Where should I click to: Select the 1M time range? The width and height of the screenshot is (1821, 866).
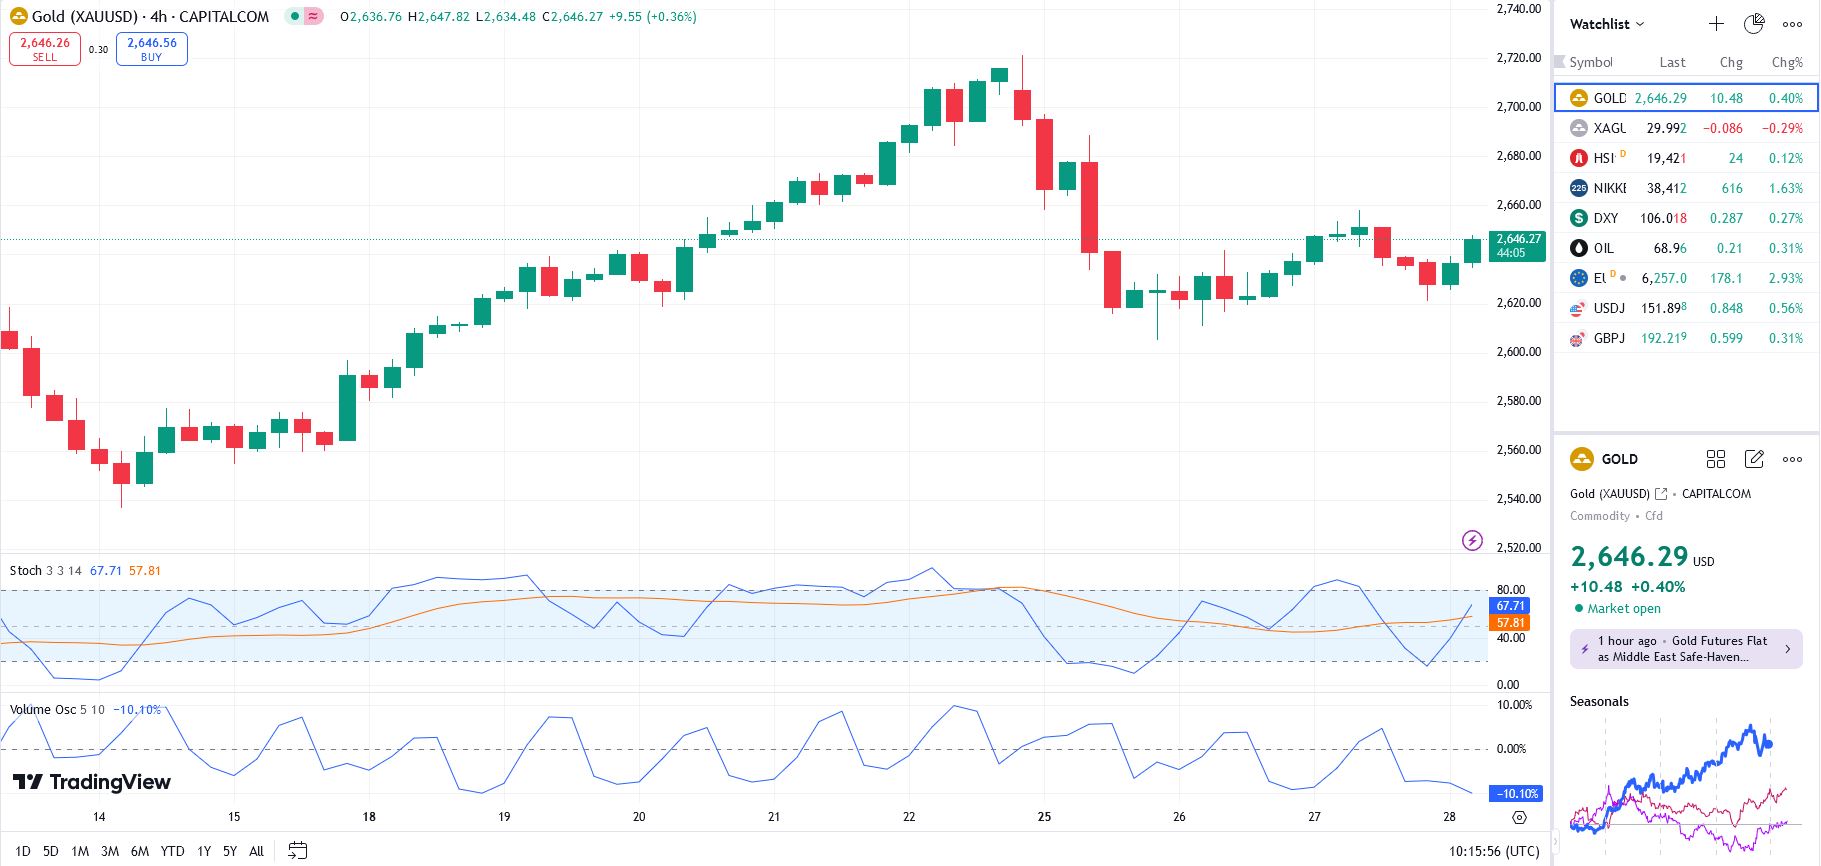[80, 851]
